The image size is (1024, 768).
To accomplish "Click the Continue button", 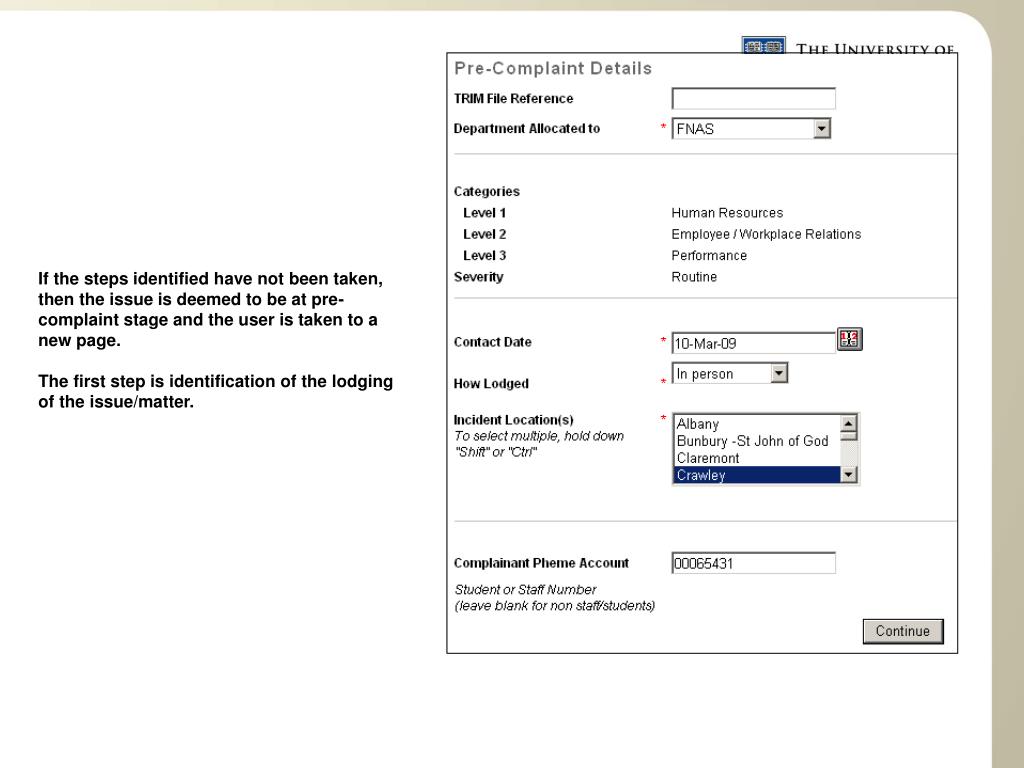I will click(x=903, y=632).
